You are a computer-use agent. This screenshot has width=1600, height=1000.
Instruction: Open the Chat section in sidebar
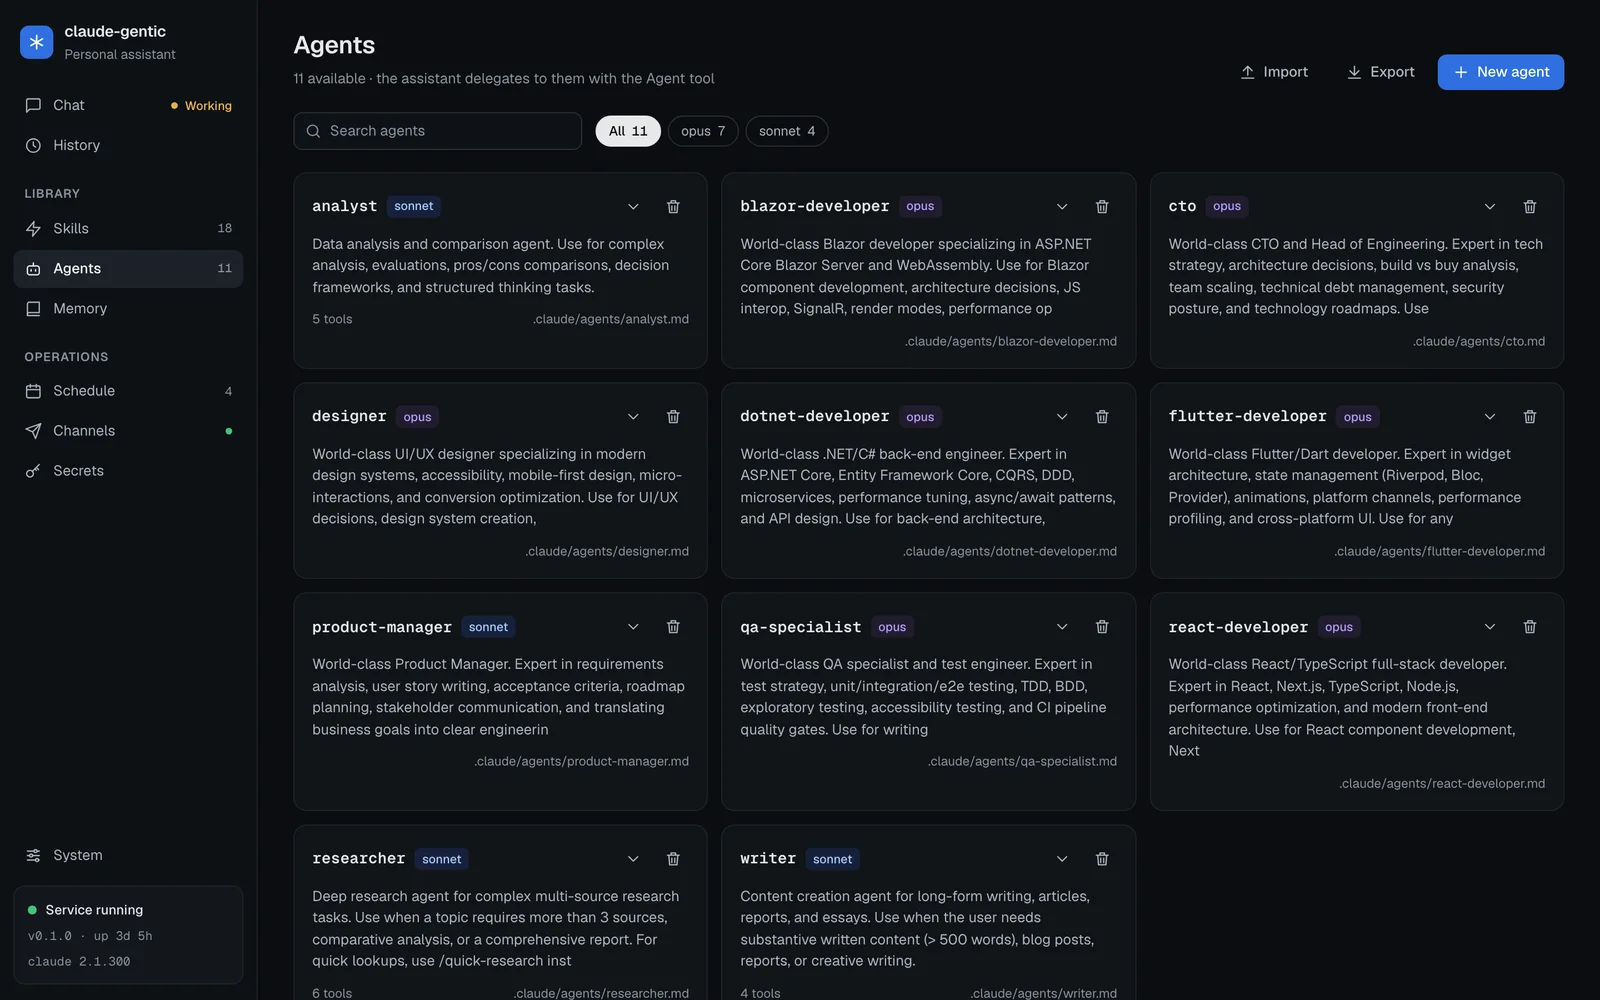click(128, 105)
